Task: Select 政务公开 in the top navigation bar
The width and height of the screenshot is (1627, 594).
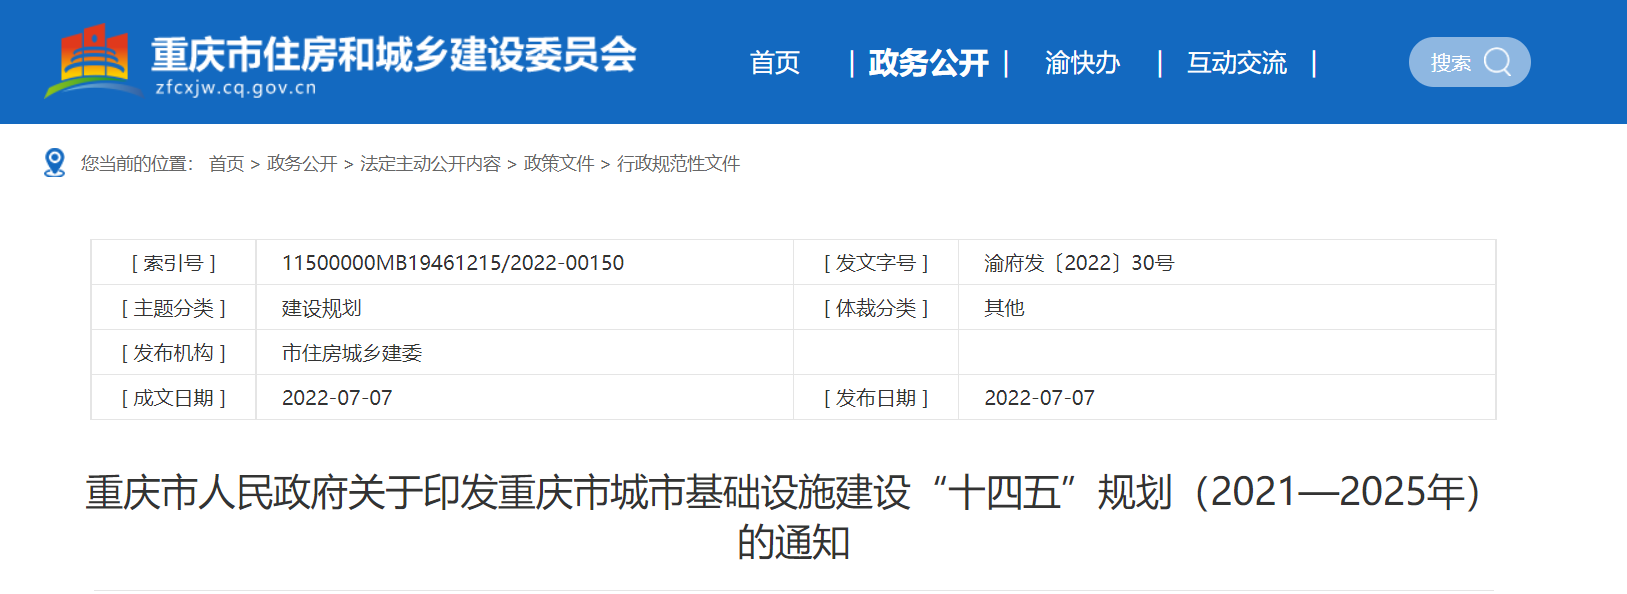Action: [928, 63]
